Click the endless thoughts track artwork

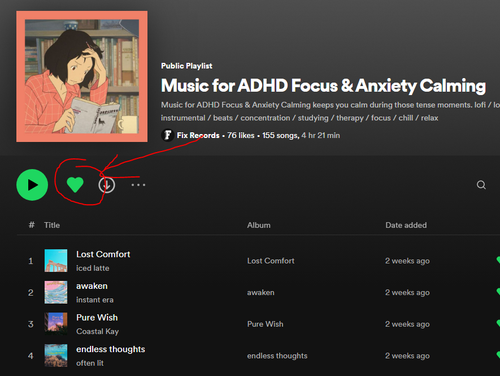pyautogui.click(x=56, y=356)
